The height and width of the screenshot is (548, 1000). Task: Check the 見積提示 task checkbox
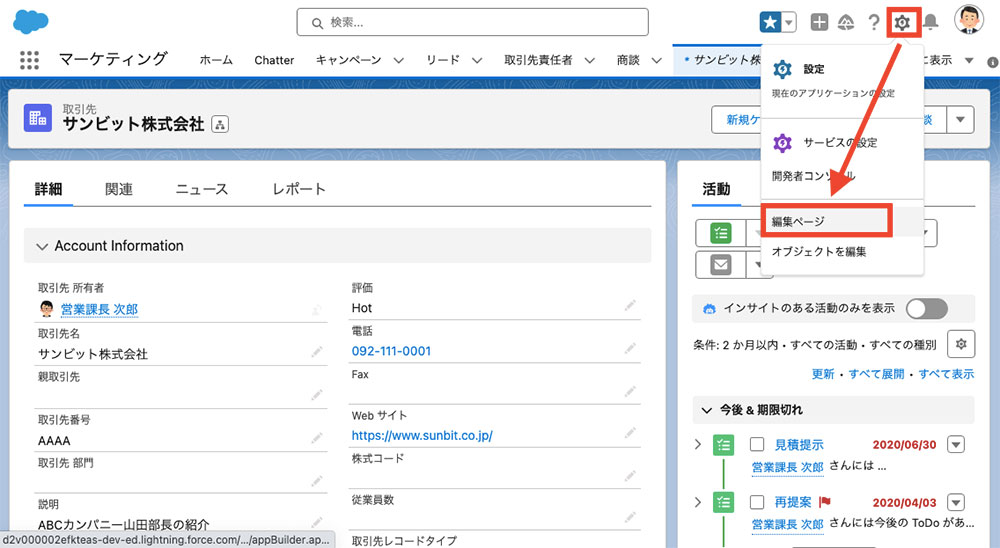757,445
